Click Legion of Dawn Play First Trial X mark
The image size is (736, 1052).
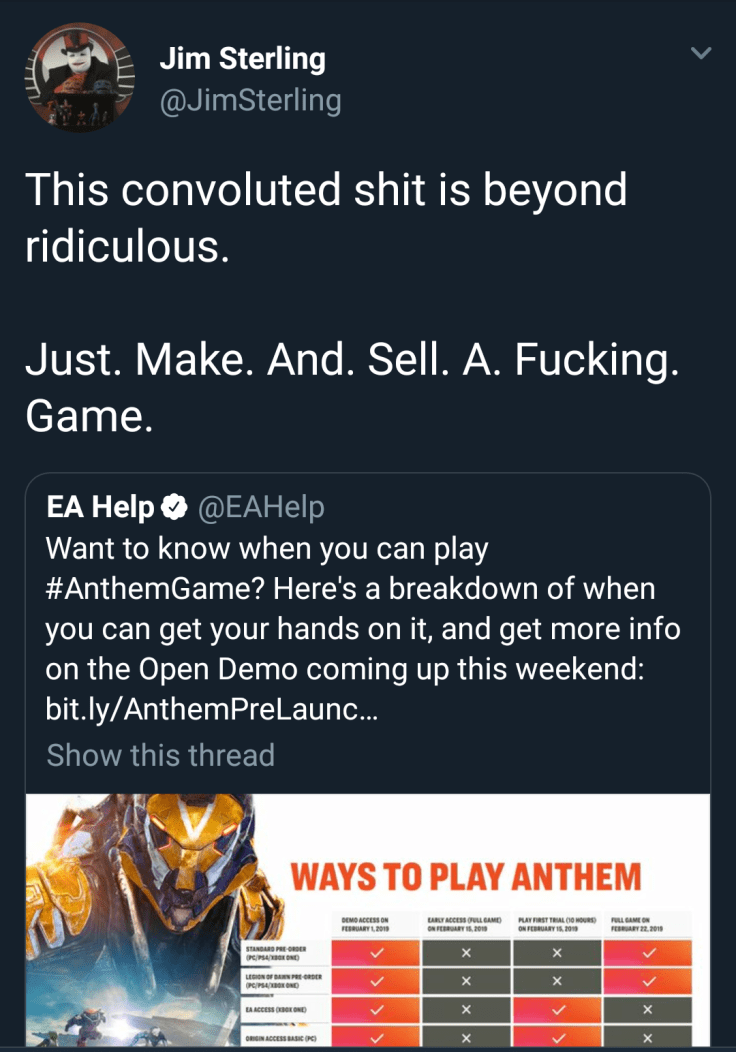coord(556,981)
